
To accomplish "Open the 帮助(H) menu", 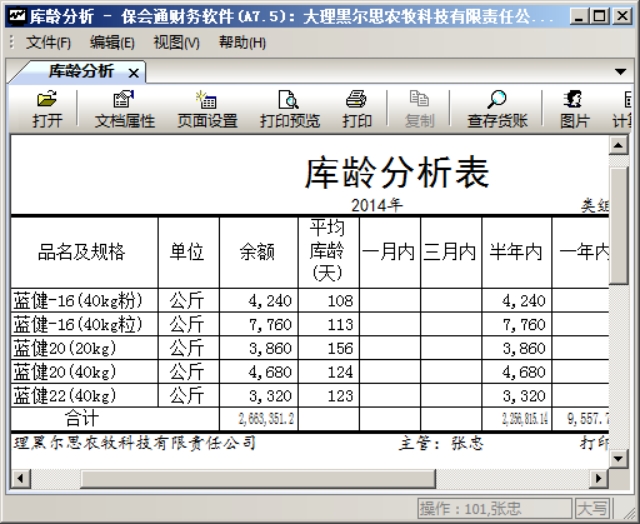I will pos(242,42).
